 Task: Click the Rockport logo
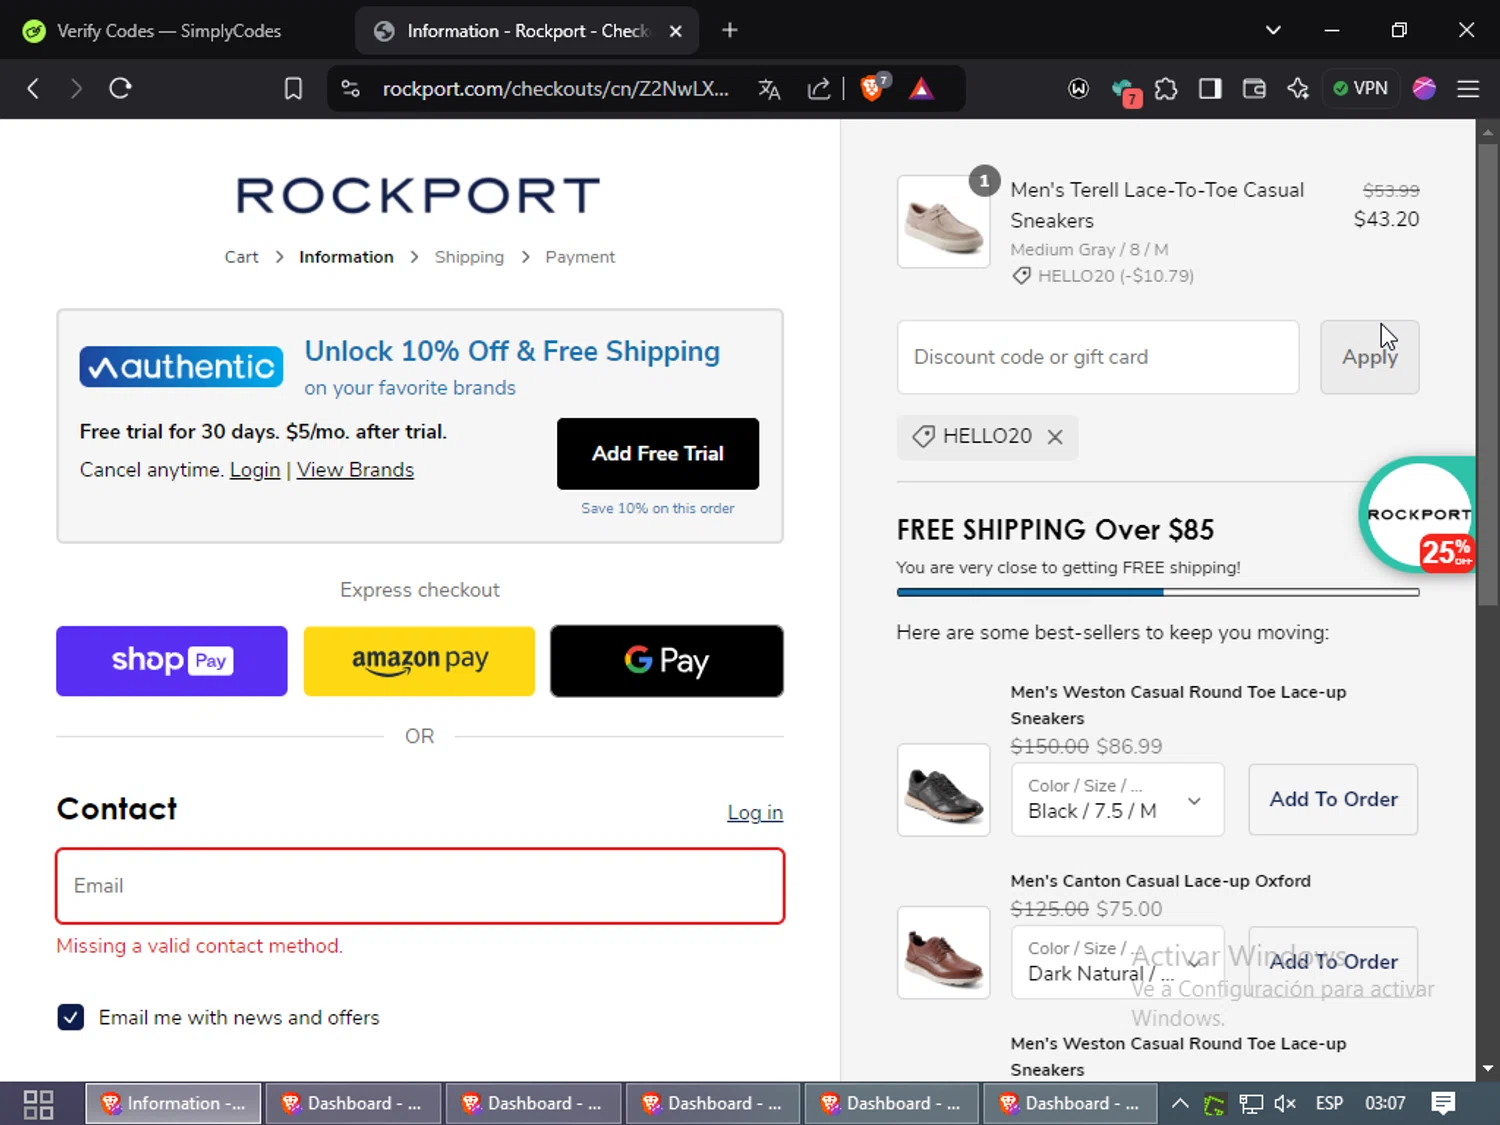pos(418,196)
